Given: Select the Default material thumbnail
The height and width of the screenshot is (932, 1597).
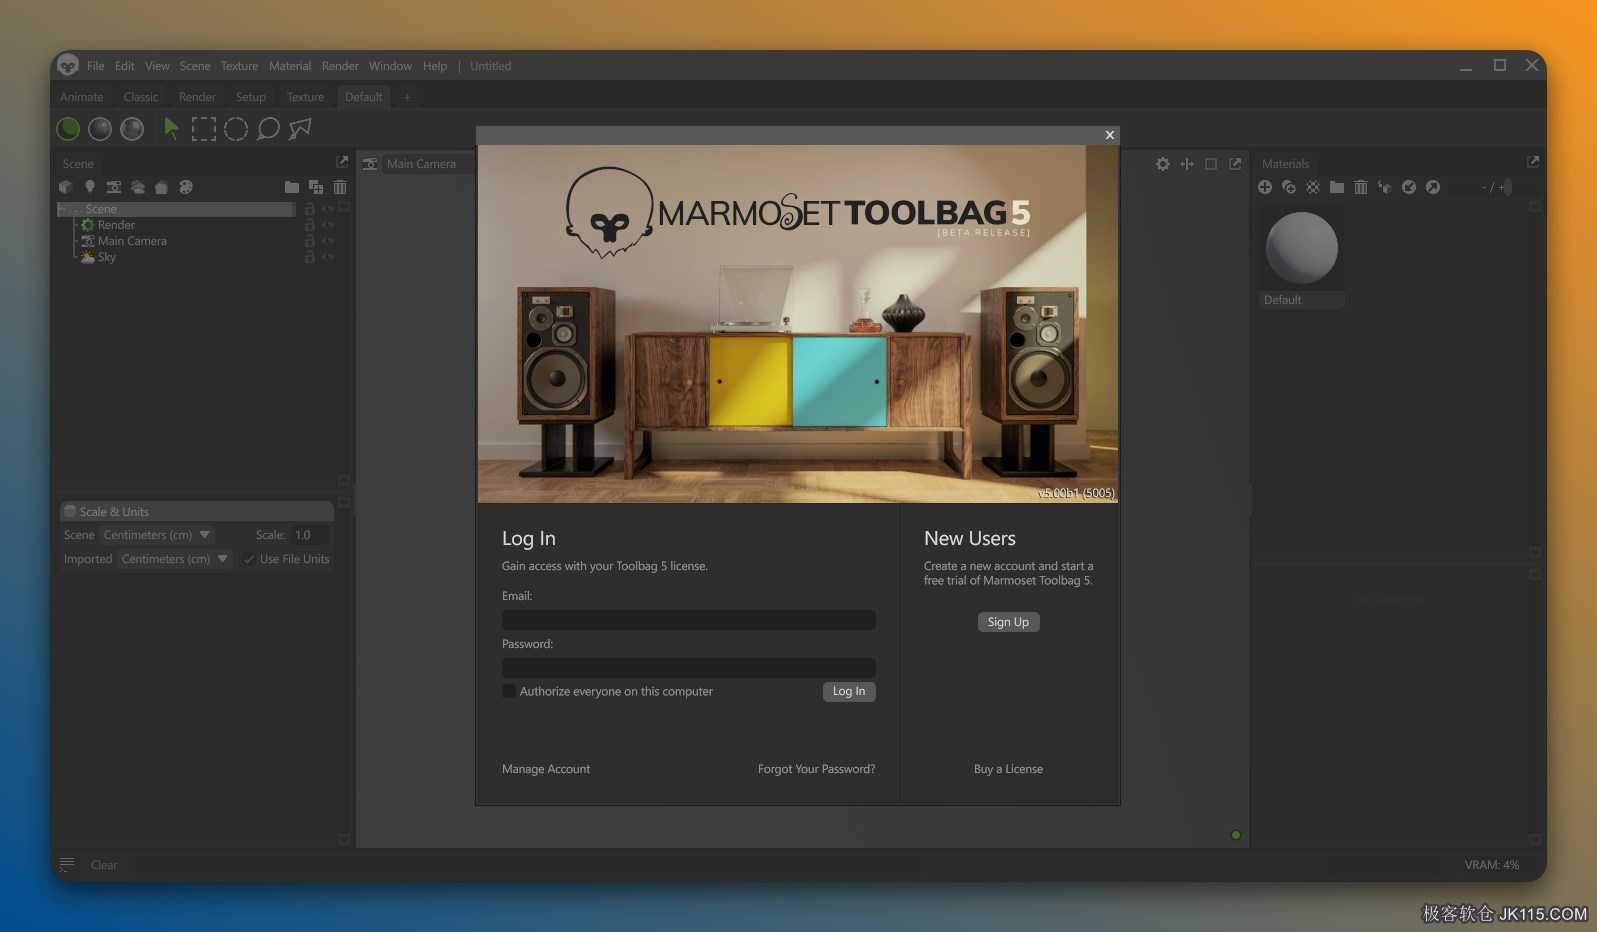Looking at the screenshot, I should pos(1302,248).
